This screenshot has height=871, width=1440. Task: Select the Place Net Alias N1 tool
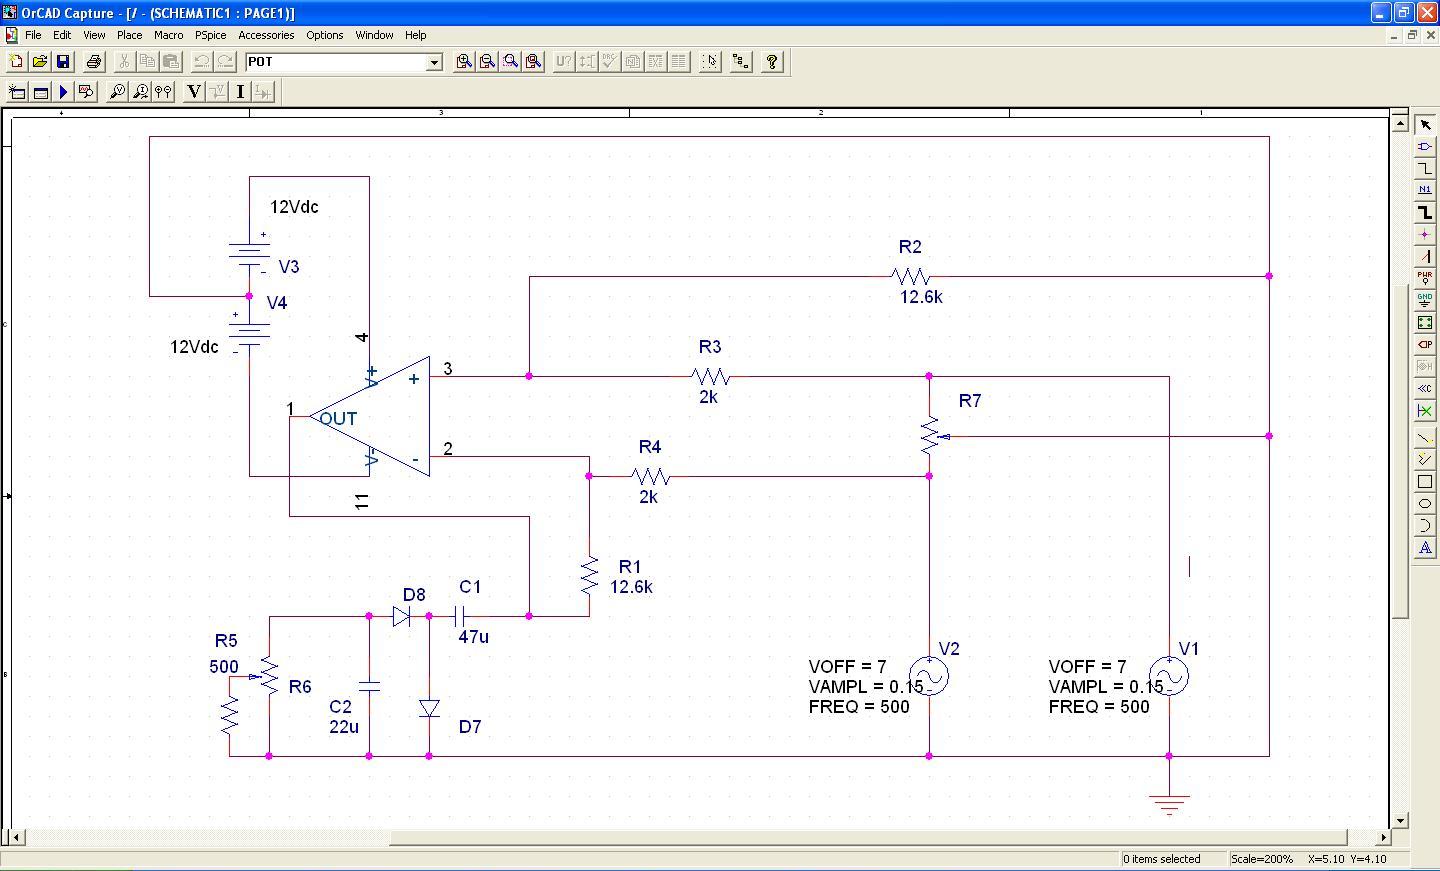coord(1425,190)
